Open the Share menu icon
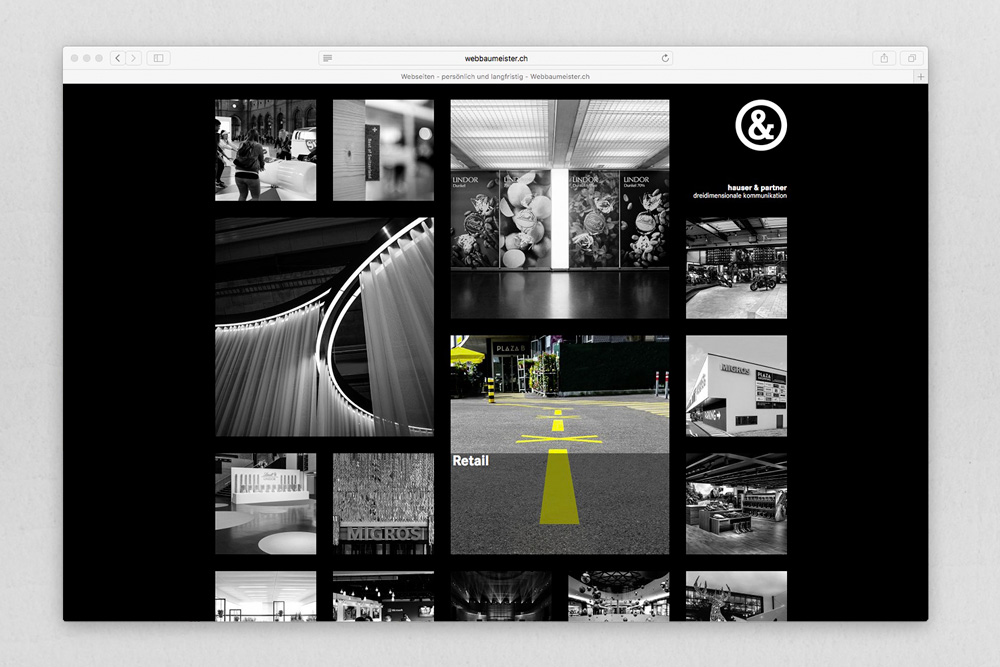The height and width of the screenshot is (667, 1000). [x=884, y=58]
